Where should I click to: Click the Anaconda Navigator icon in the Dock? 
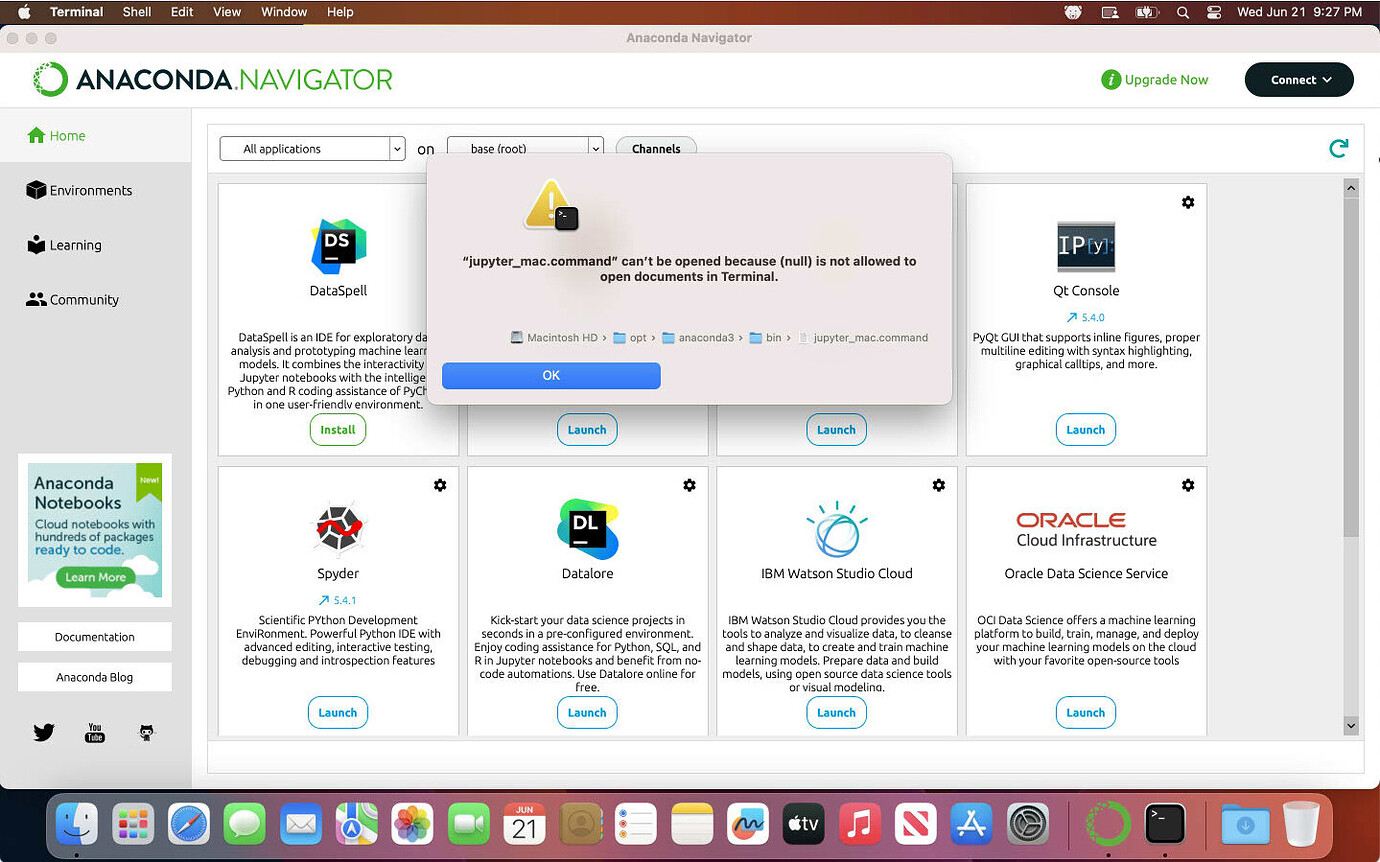pyautogui.click(x=1109, y=823)
